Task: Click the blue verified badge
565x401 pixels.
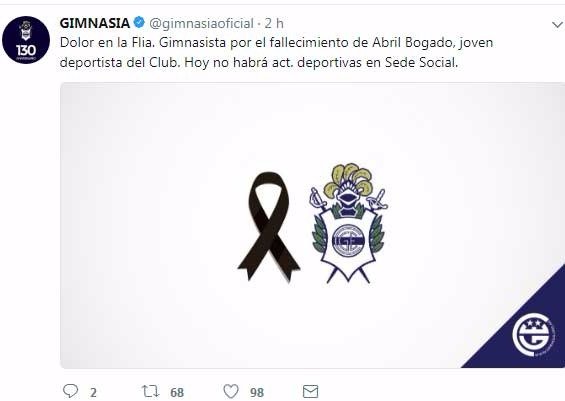Action: coord(139,23)
